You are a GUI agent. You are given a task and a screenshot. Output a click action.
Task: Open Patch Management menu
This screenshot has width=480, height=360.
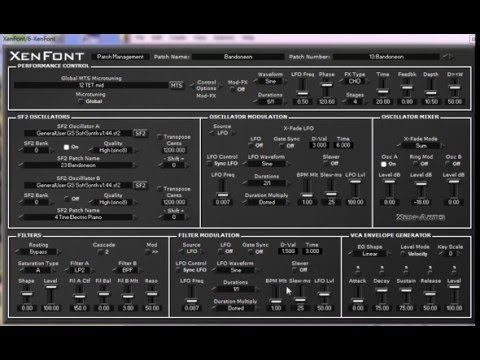tap(120, 57)
